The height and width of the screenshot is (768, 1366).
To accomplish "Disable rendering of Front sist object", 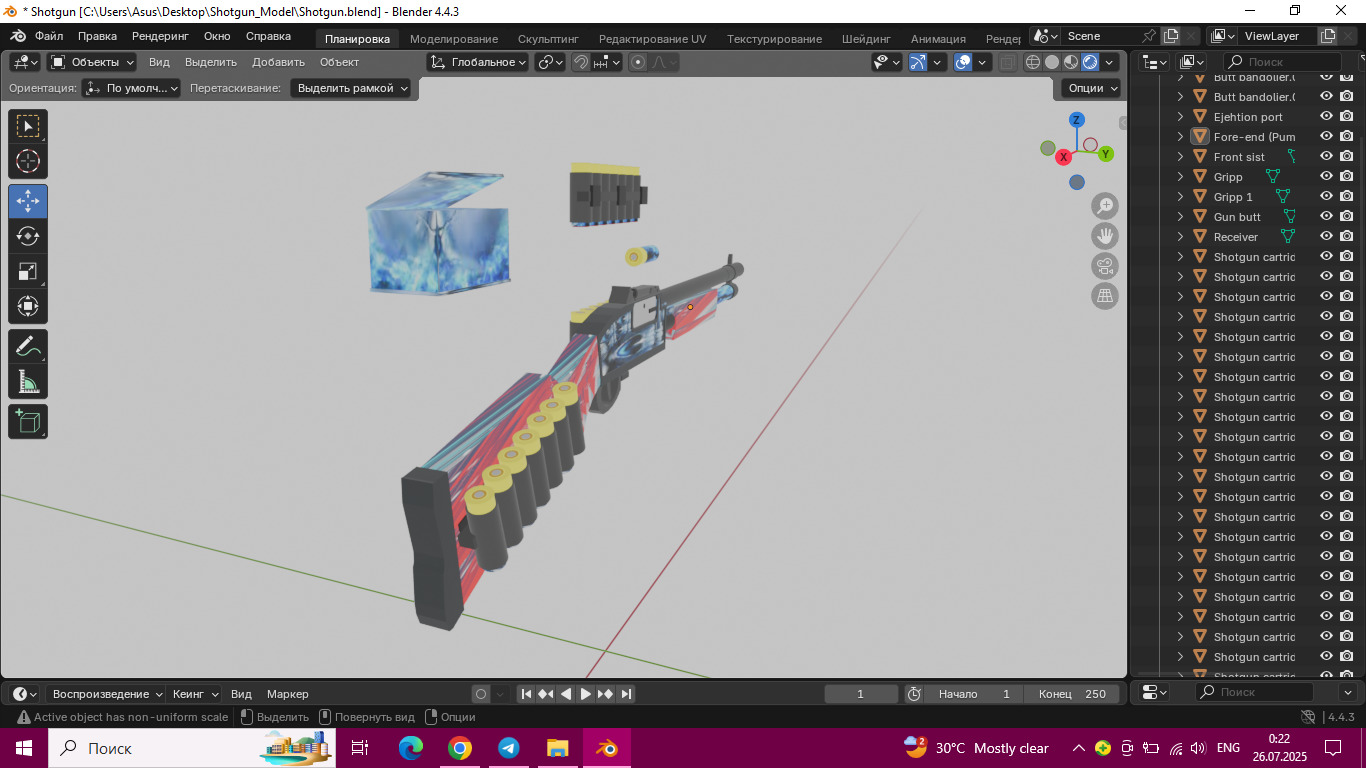I will [x=1347, y=157].
